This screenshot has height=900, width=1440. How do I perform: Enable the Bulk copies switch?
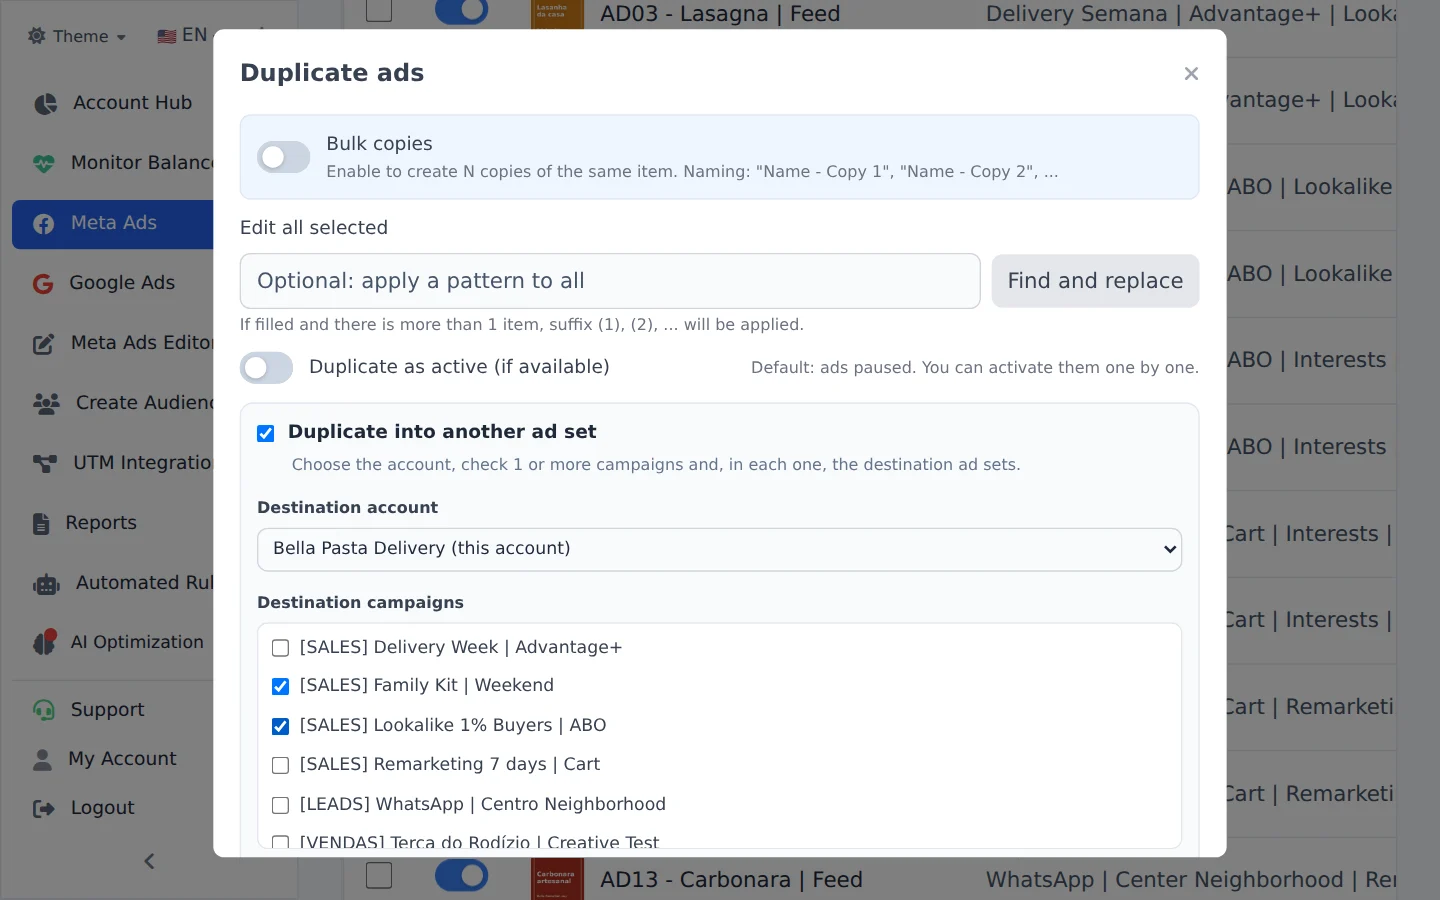(x=283, y=157)
